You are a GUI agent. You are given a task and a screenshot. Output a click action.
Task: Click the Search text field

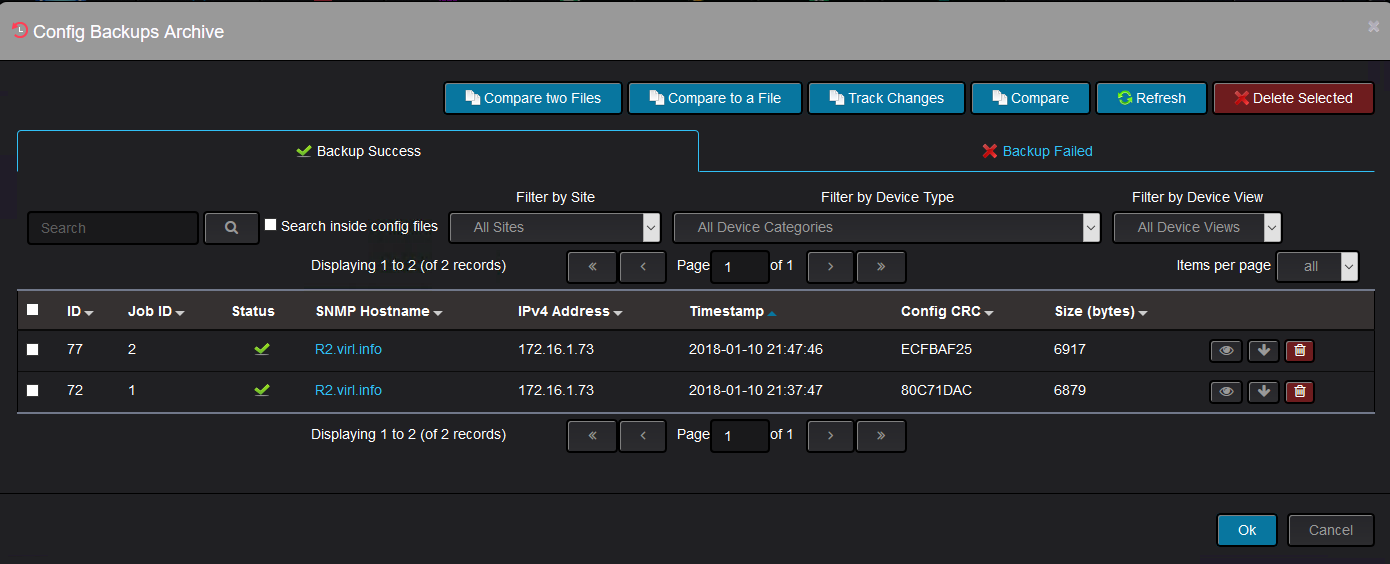pos(113,228)
